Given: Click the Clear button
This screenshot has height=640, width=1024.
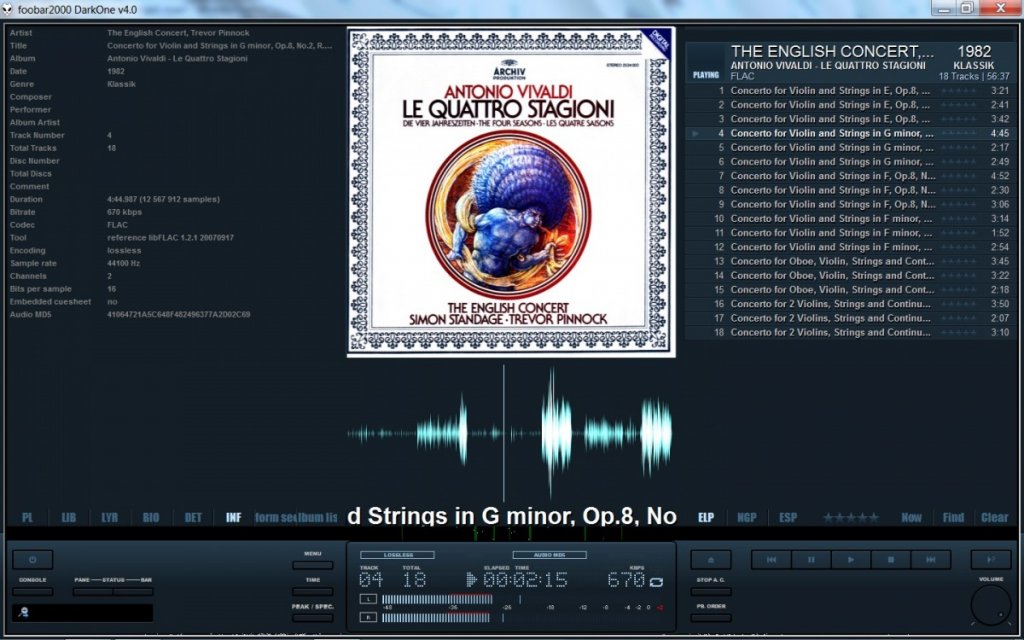Looking at the screenshot, I should [x=995, y=517].
